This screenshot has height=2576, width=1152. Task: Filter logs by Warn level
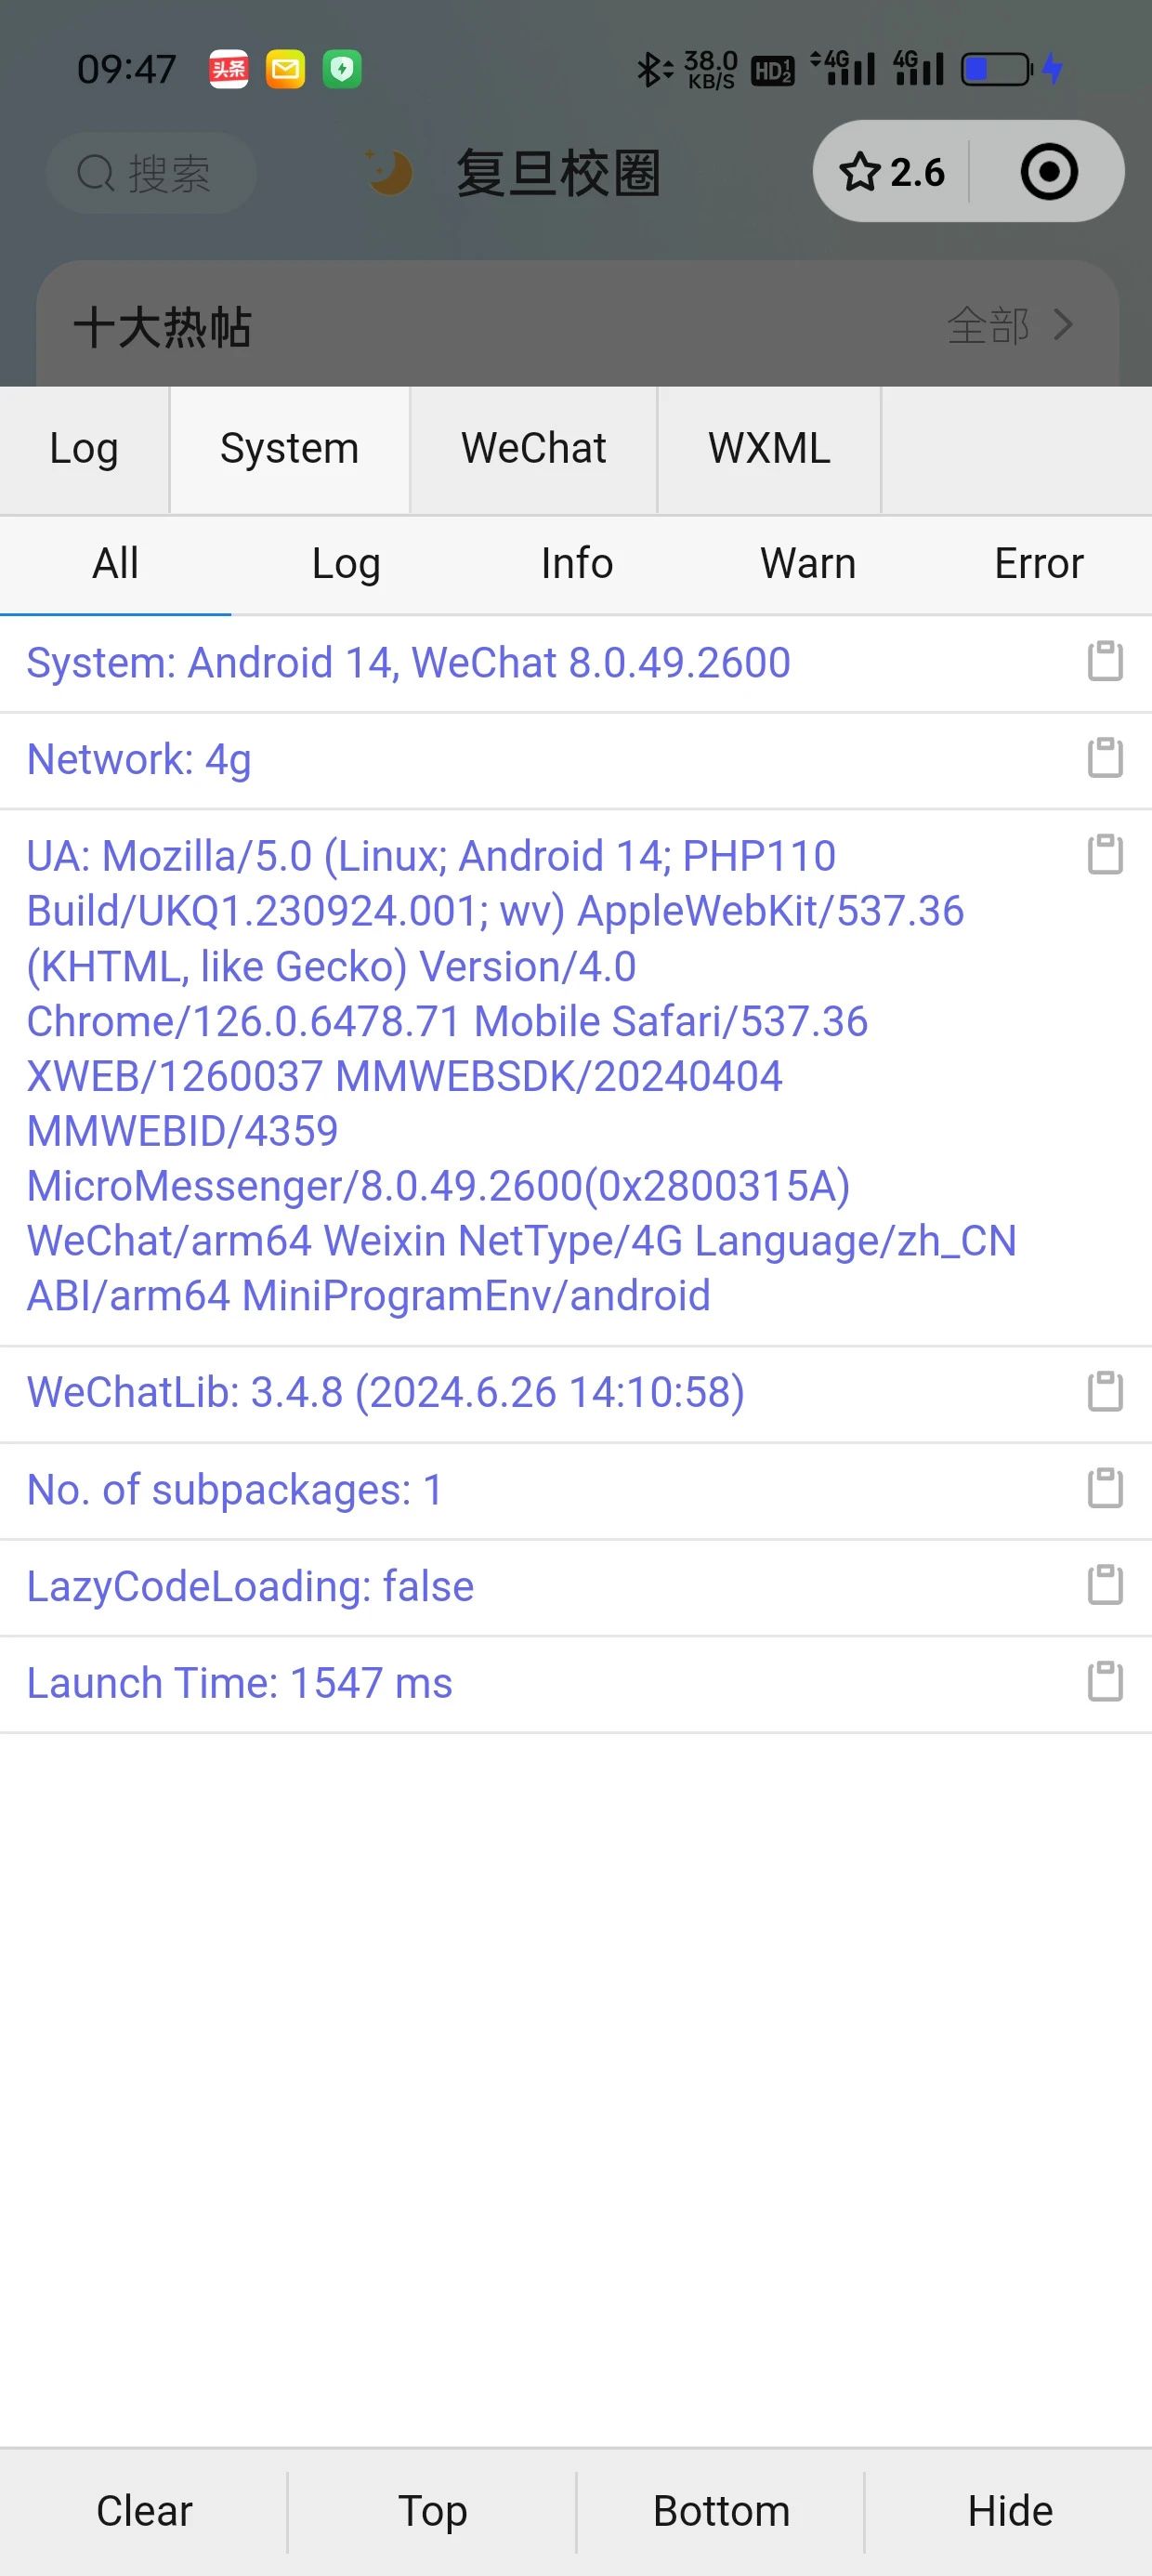[x=808, y=564]
